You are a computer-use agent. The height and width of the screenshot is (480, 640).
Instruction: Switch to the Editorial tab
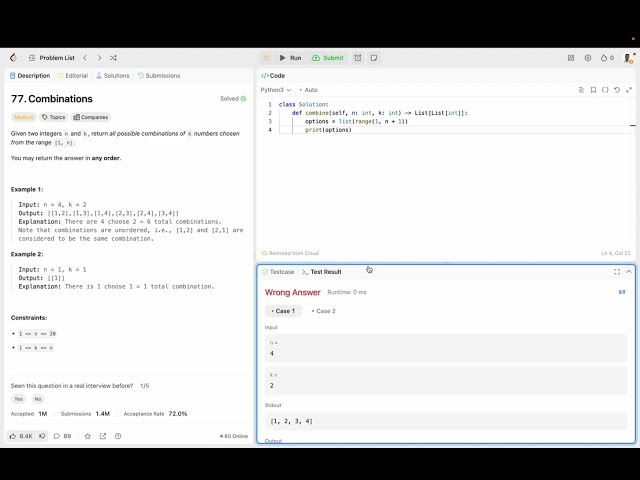(73, 76)
